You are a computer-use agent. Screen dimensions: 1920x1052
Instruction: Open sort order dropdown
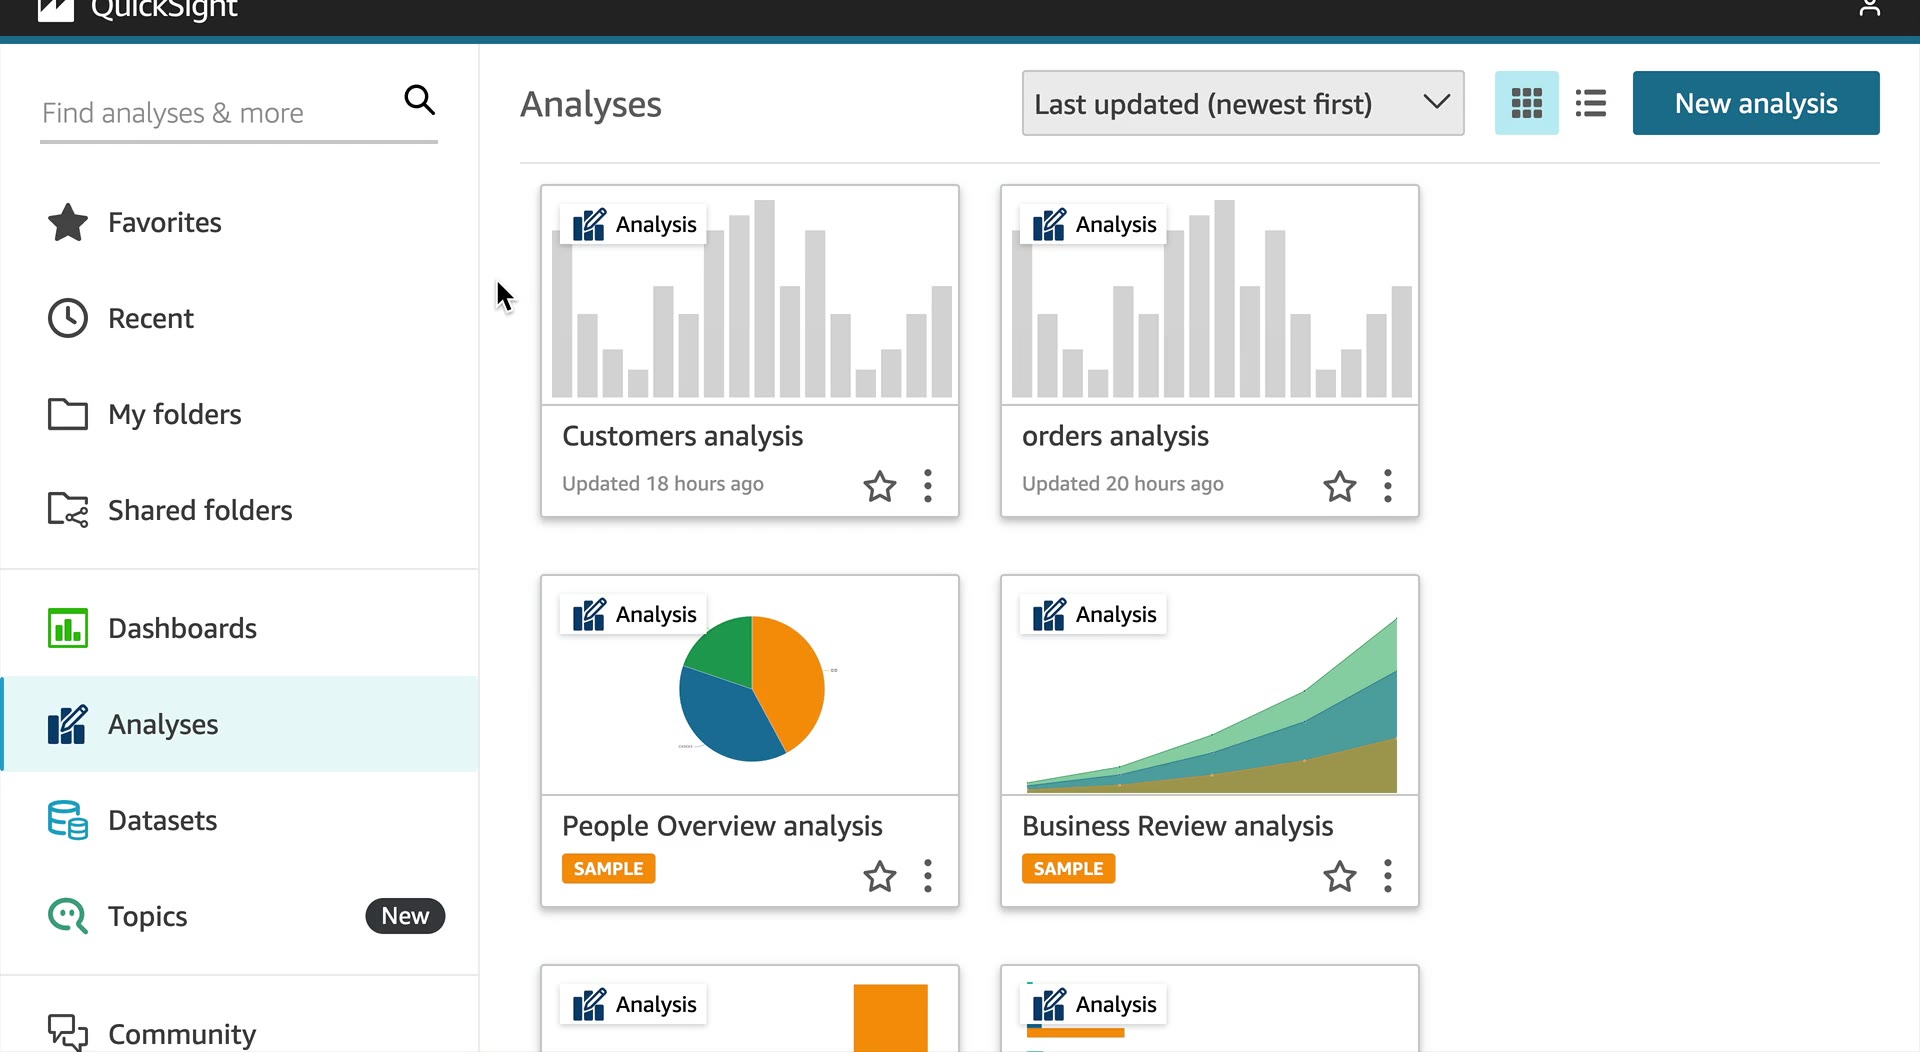pyautogui.click(x=1242, y=103)
